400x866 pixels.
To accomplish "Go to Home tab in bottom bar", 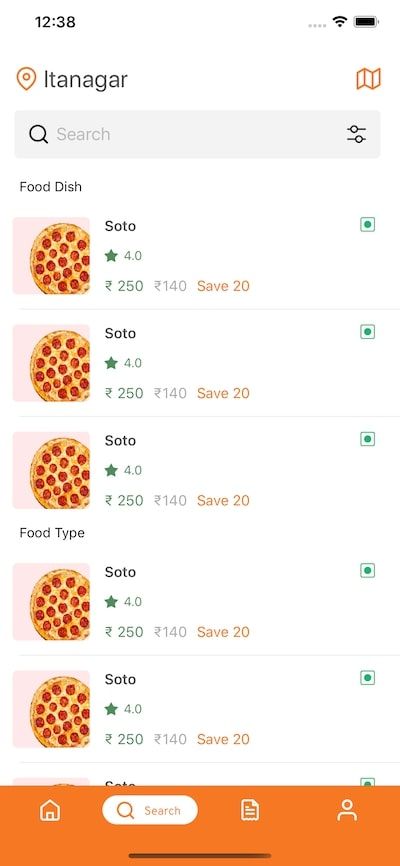I will click(50, 810).
